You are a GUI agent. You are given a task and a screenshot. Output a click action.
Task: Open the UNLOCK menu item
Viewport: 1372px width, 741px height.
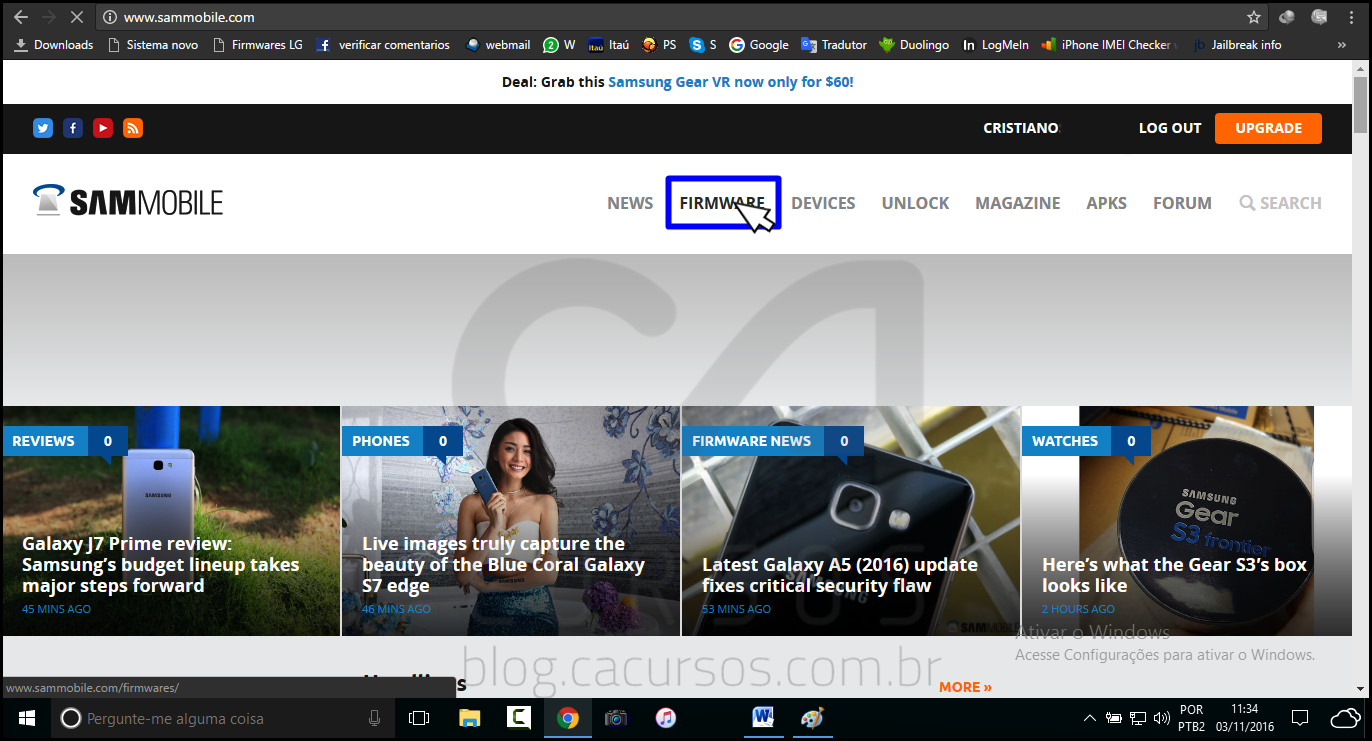pos(915,203)
